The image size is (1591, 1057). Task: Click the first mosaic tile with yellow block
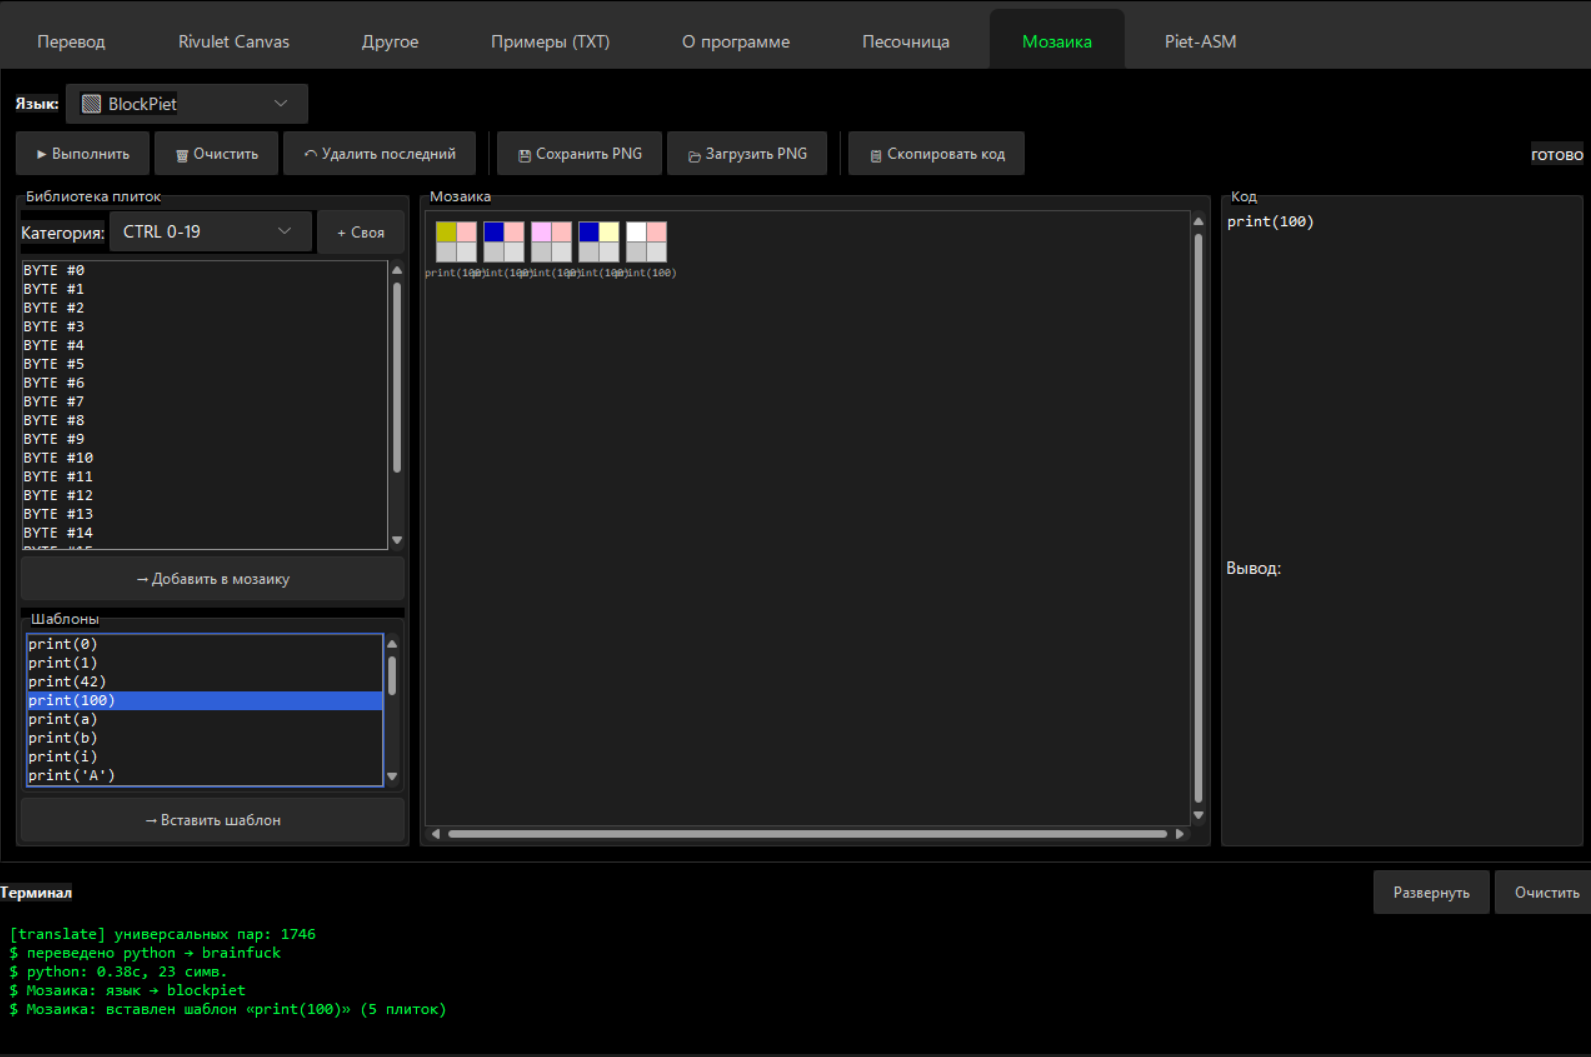pyautogui.click(x=456, y=242)
